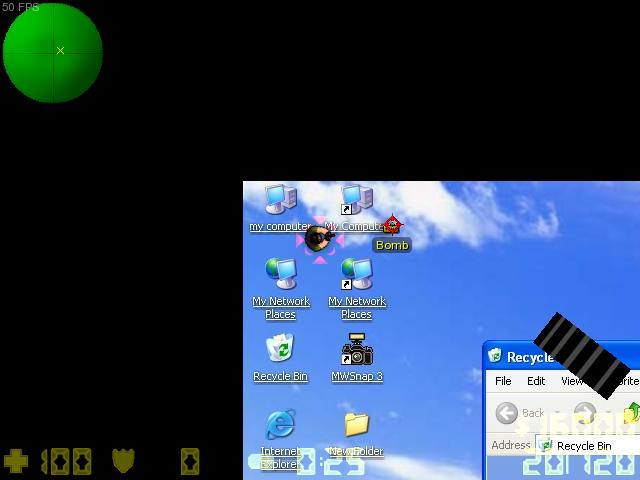
Task: Click the yellow 'Bomb' label
Action: point(392,245)
